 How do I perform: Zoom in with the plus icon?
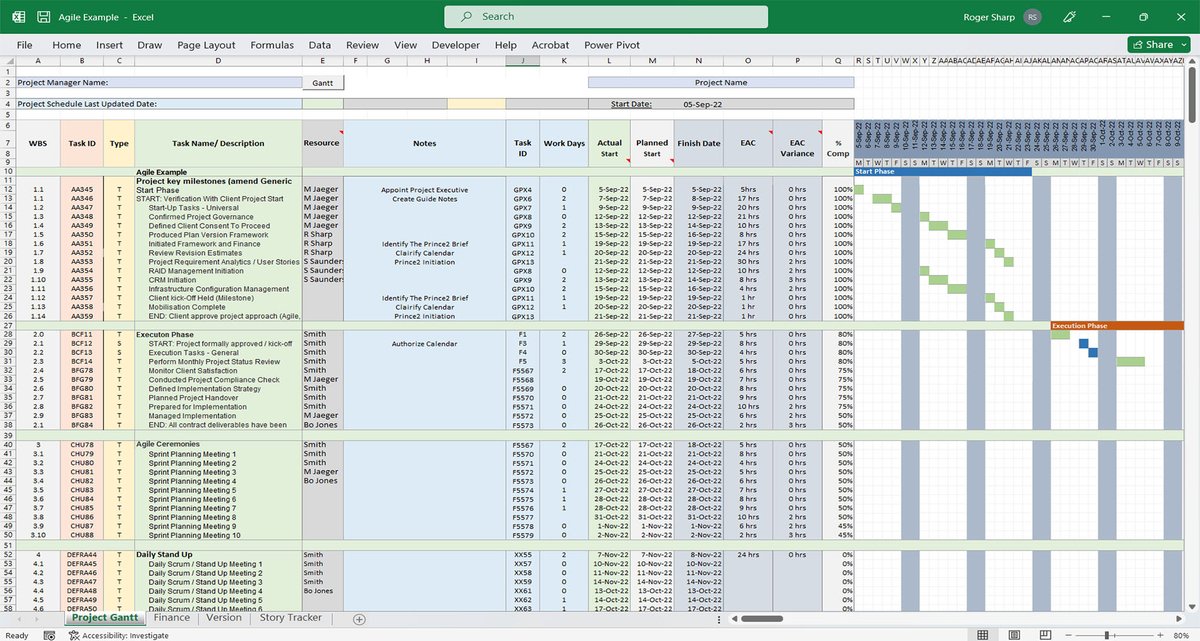(1162, 635)
